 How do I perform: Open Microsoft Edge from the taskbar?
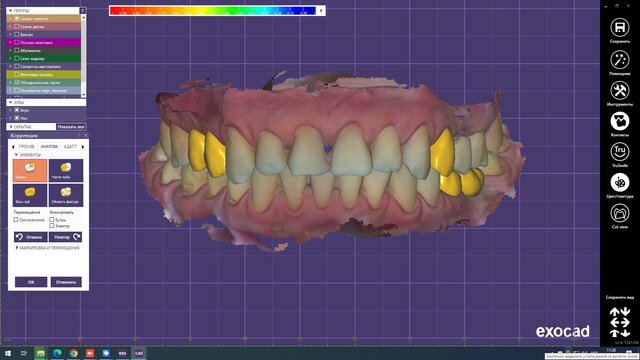[57, 353]
